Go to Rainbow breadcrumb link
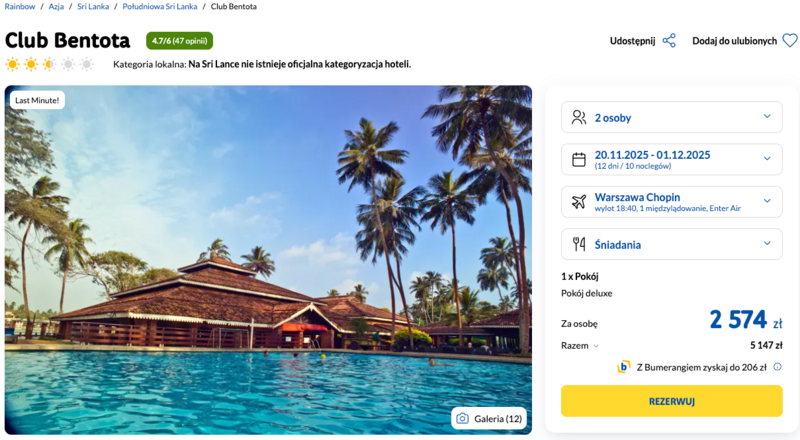This screenshot has height=440, width=800. click(20, 7)
